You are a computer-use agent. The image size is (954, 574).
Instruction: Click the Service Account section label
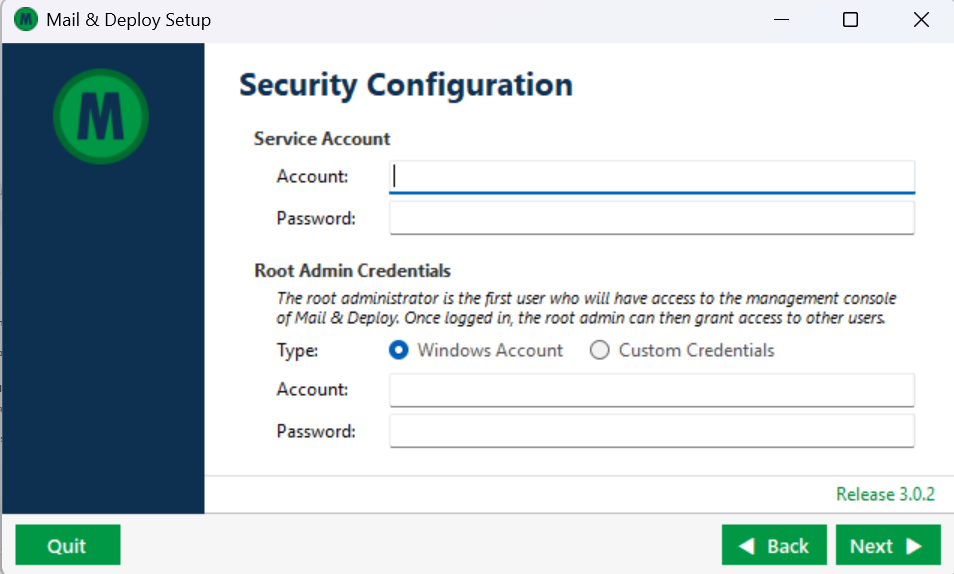pos(322,139)
